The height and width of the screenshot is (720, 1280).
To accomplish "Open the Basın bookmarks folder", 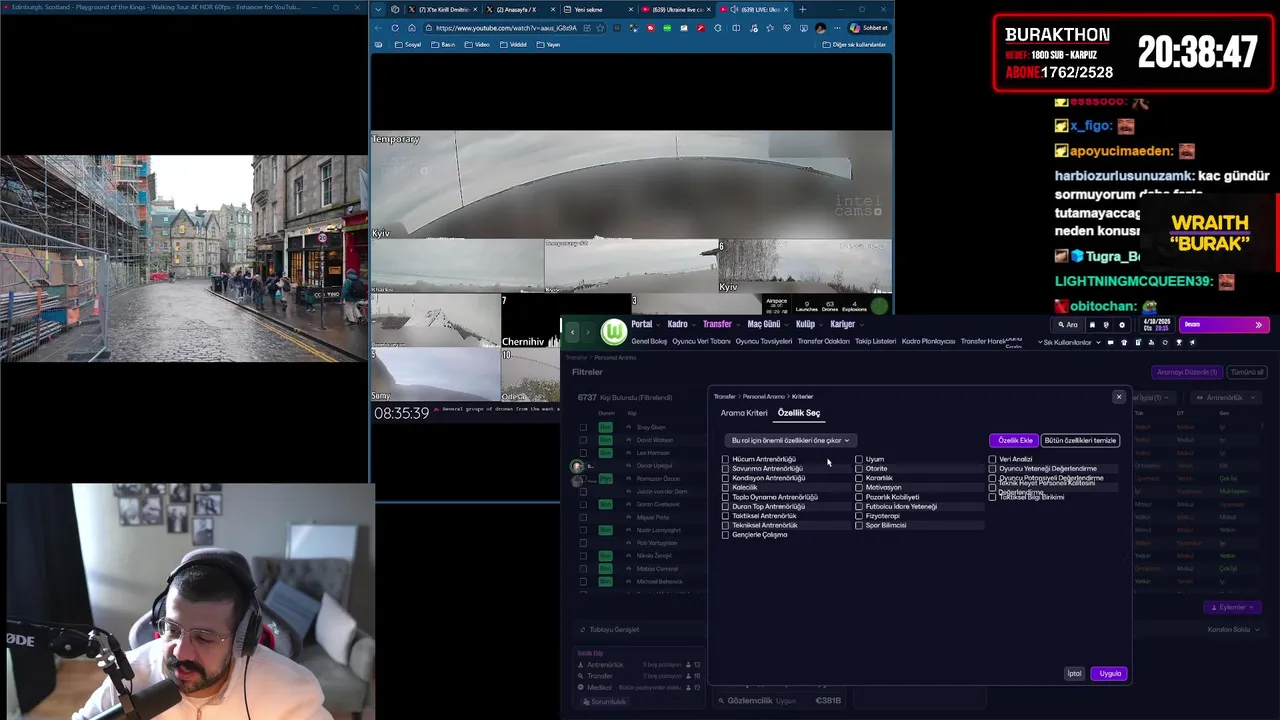I will [443, 44].
